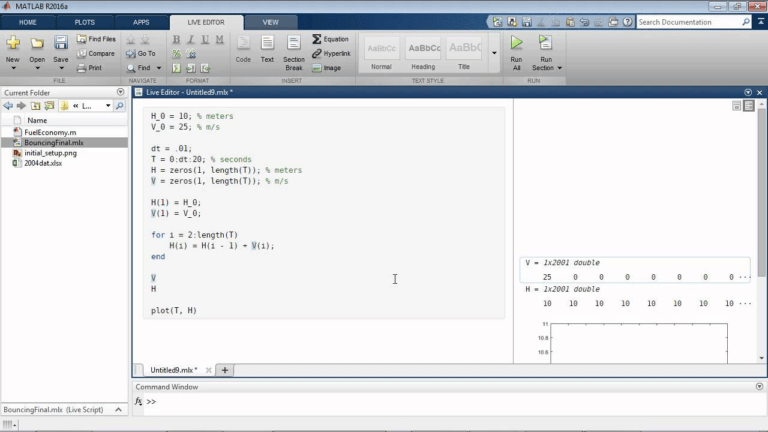Toggle underline text formatting

coord(205,39)
